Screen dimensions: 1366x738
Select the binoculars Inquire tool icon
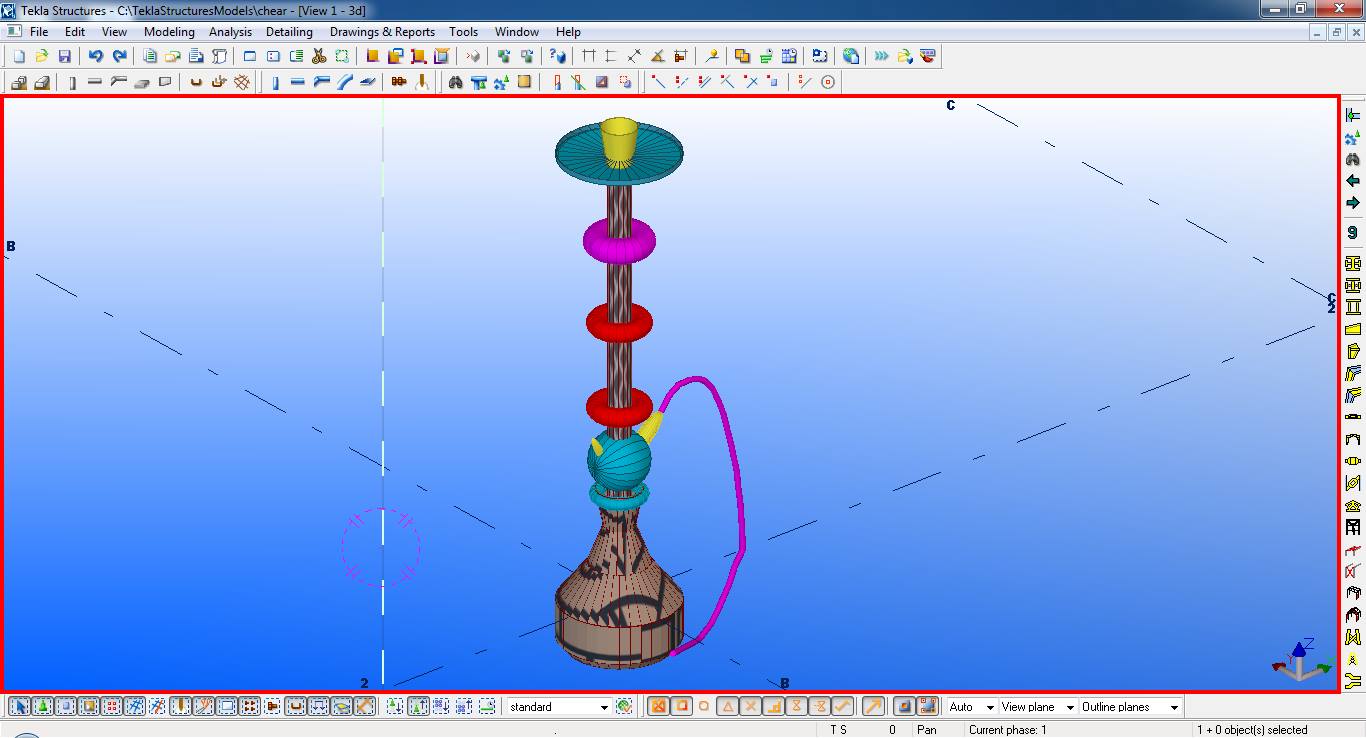click(x=456, y=82)
